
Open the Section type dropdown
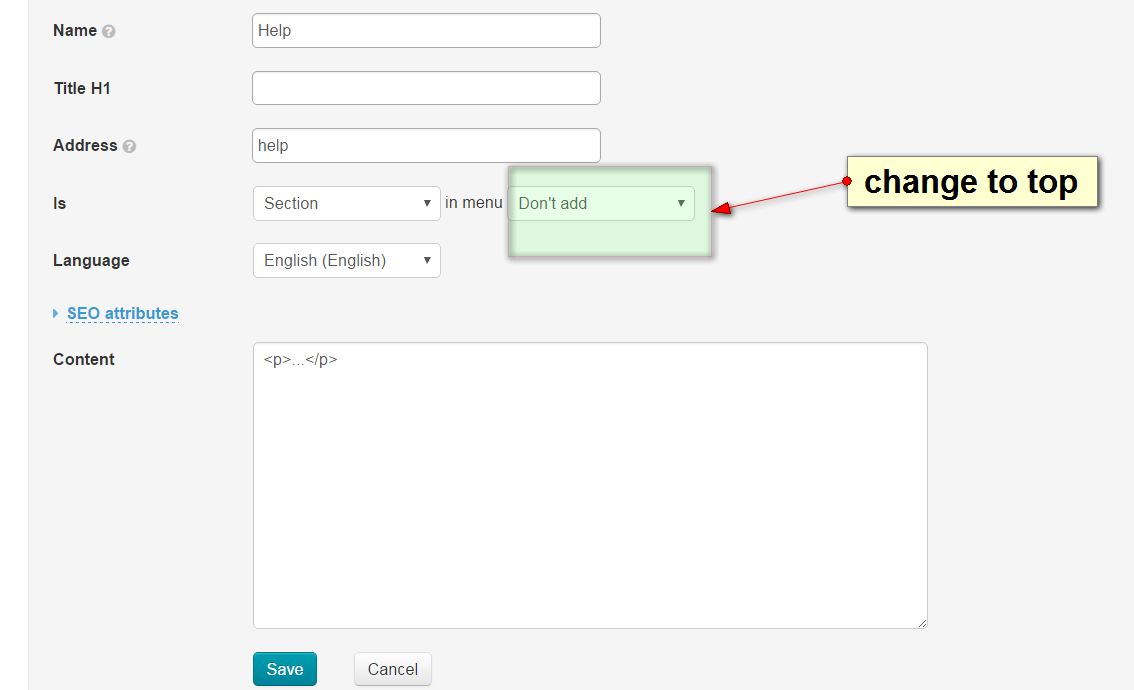coord(346,203)
